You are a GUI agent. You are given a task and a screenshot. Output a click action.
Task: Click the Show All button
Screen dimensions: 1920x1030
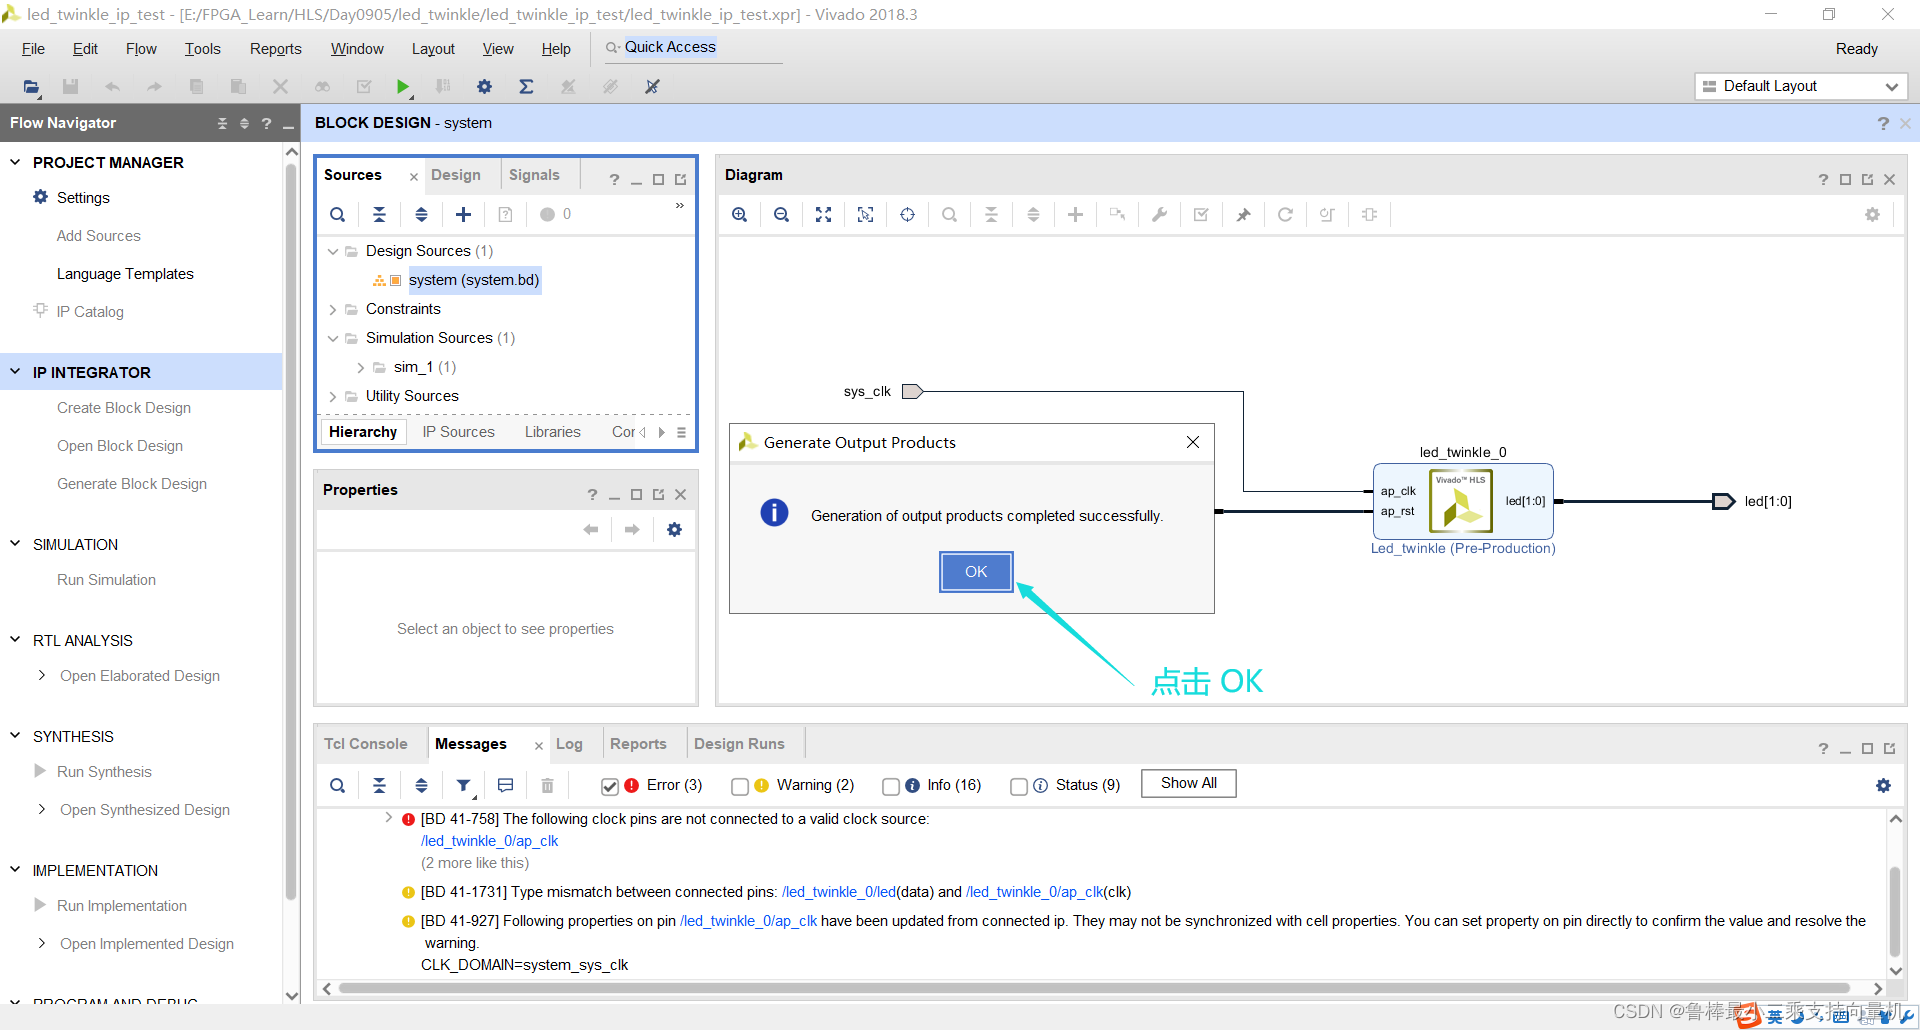[x=1189, y=783]
